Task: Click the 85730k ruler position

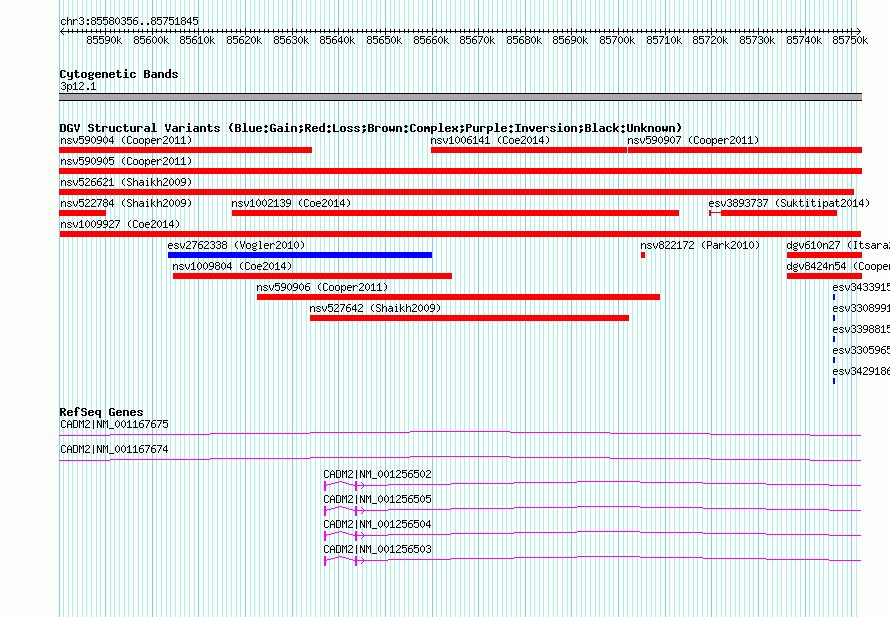Action: (x=757, y=40)
